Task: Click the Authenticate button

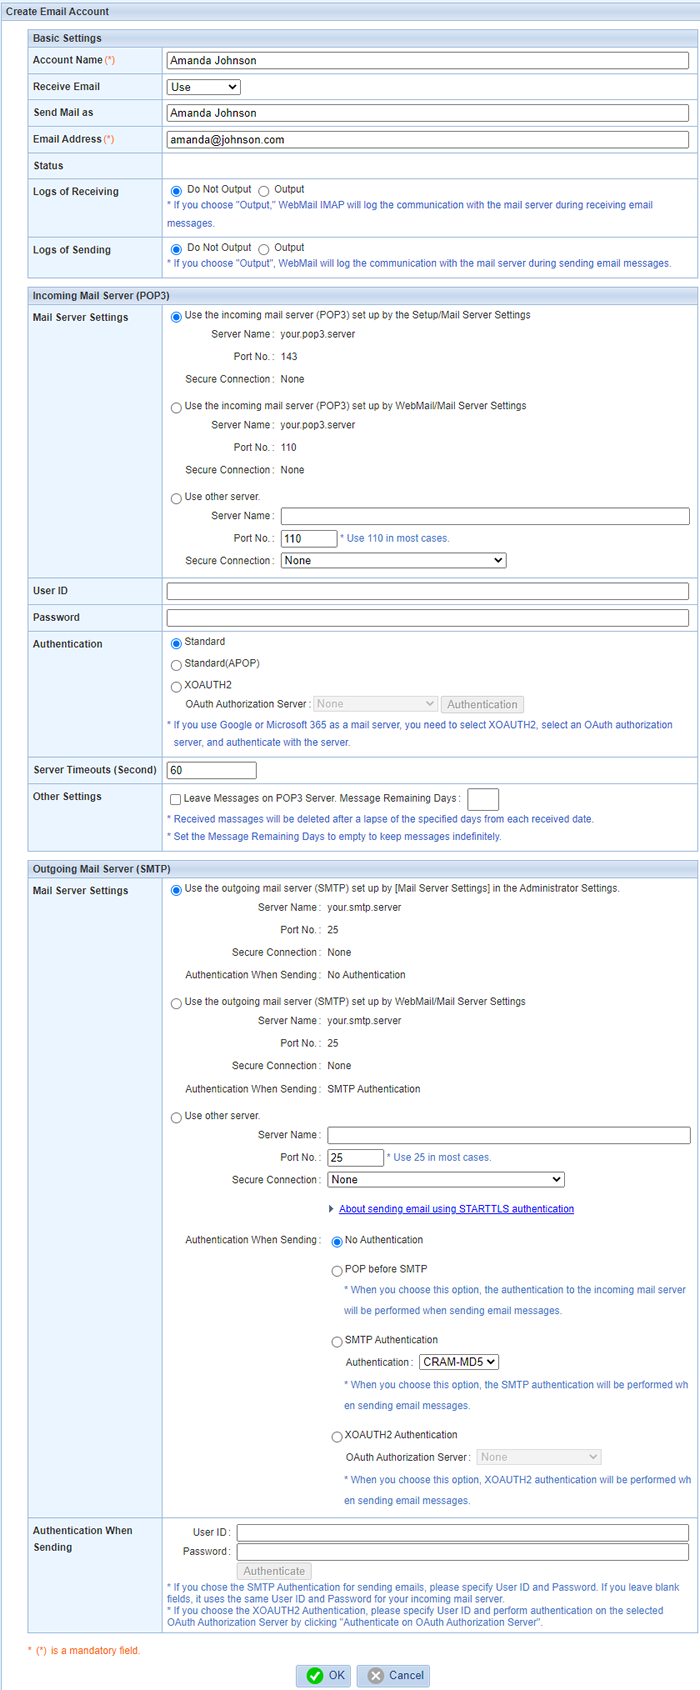Action: [x=274, y=1571]
